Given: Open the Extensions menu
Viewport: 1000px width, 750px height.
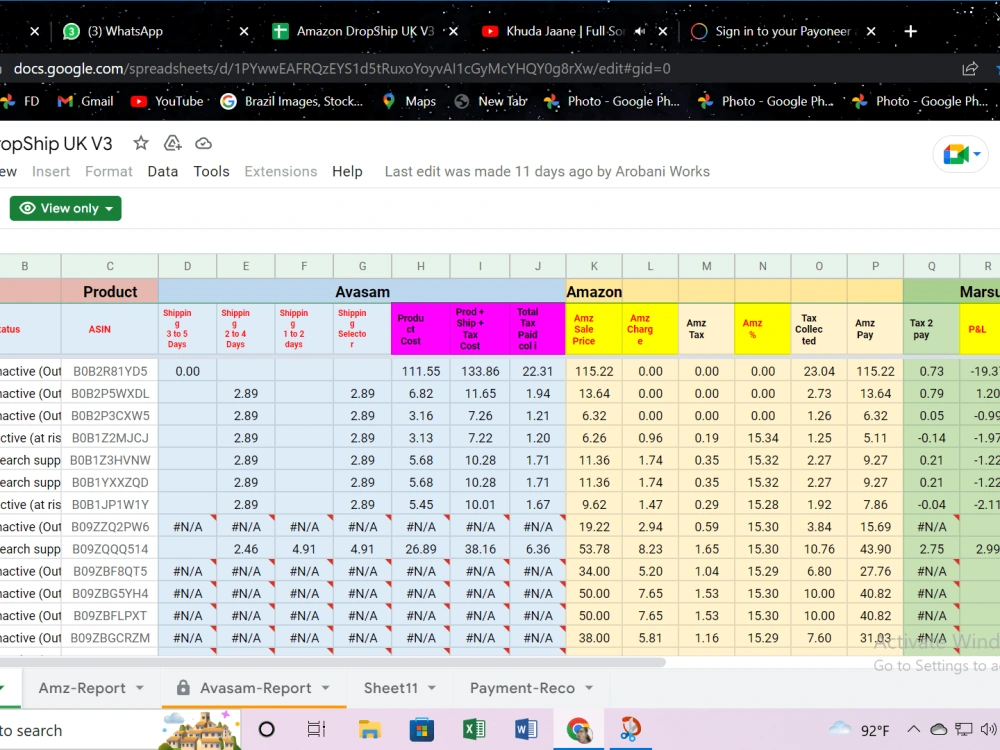Looking at the screenshot, I should tap(281, 172).
